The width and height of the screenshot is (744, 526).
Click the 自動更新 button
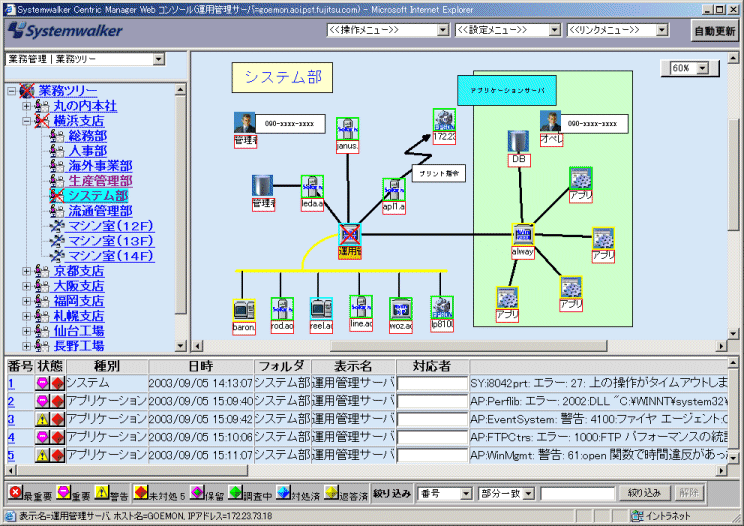point(715,31)
